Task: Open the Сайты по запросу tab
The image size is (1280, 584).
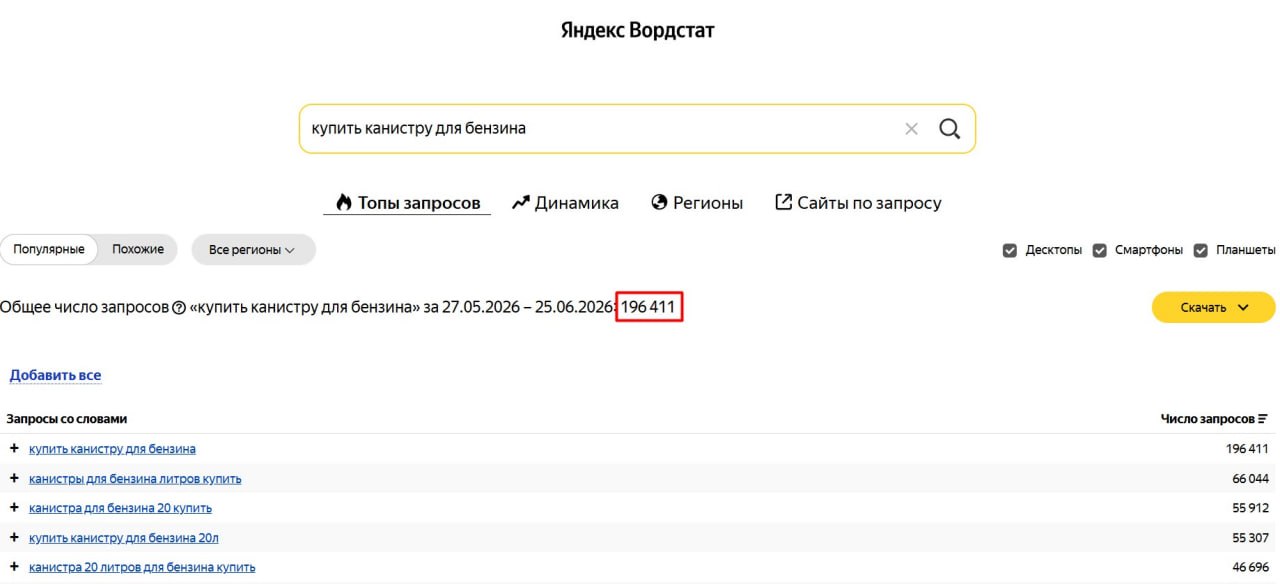Action: coord(858,203)
